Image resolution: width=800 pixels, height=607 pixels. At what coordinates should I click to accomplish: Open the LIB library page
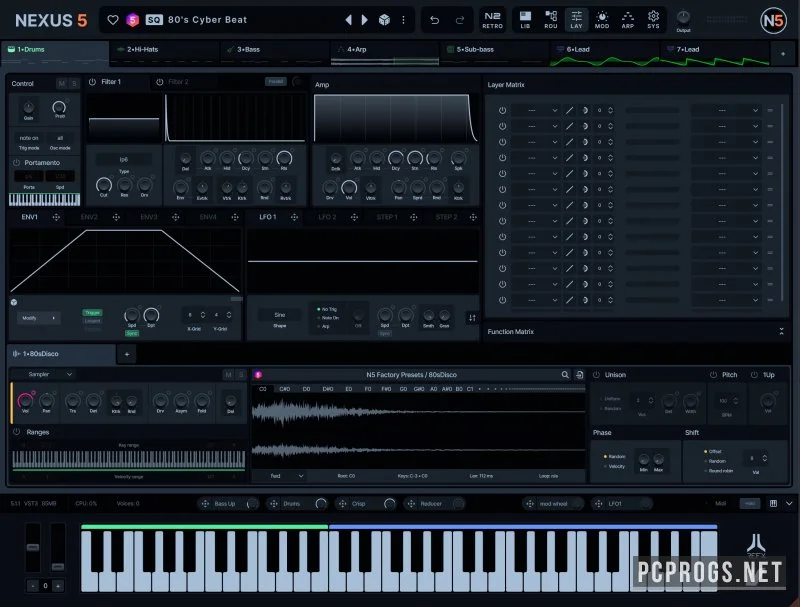point(525,20)
